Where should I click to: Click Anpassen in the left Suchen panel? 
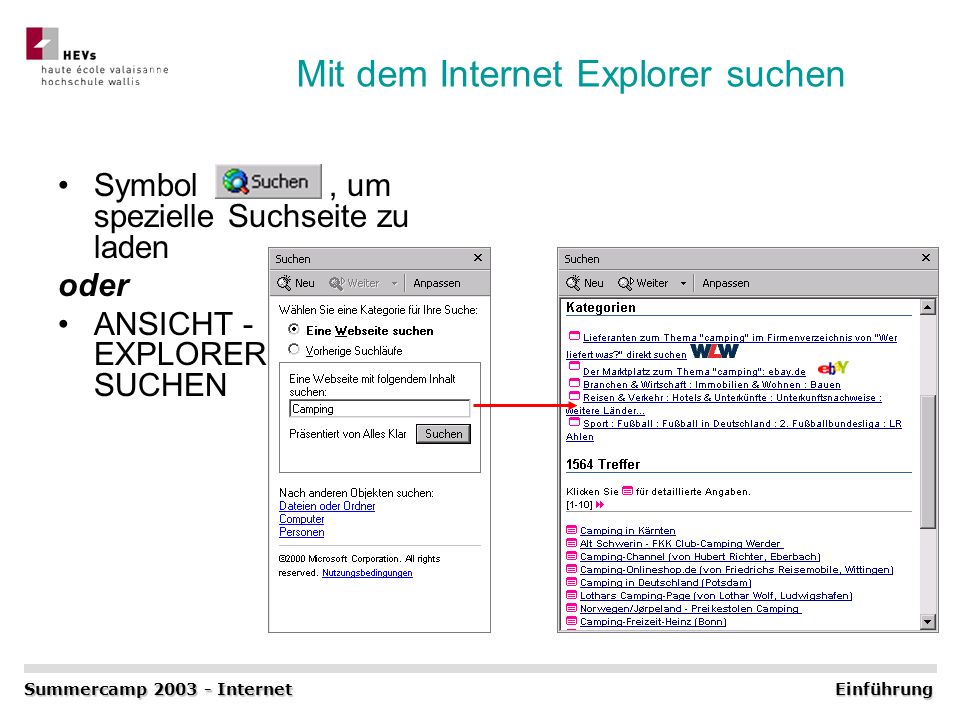[437, 283]
